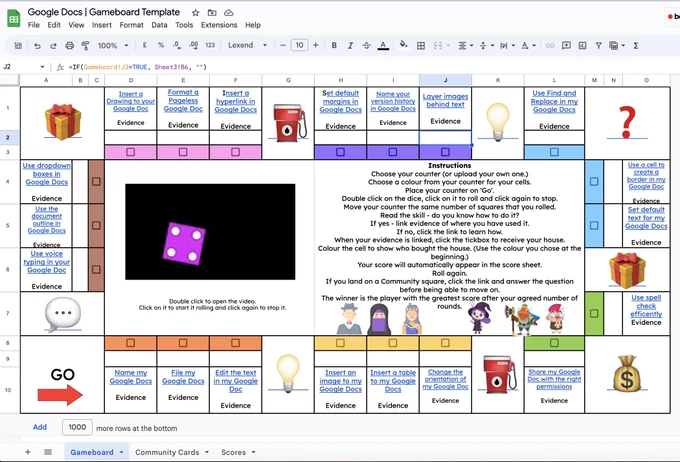The width and height of the screenshot is (680, 462).
Task: Click the purple dice video thumbnail
Action: coord(210,232)
